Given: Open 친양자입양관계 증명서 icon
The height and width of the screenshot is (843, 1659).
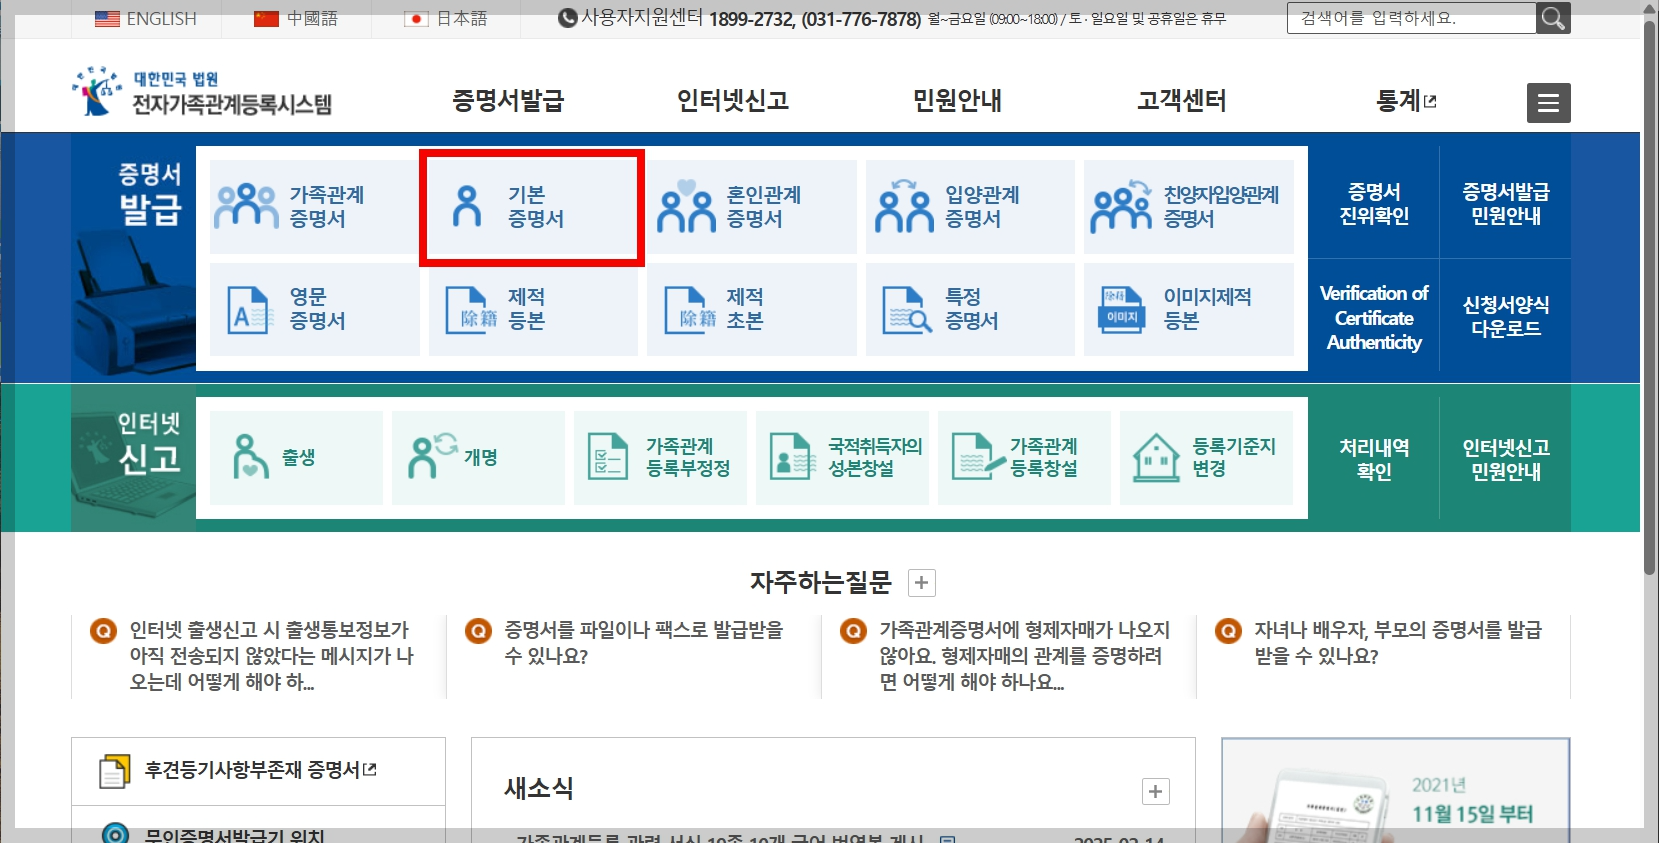Looking at the screenshot, I should coord(1122,206).
